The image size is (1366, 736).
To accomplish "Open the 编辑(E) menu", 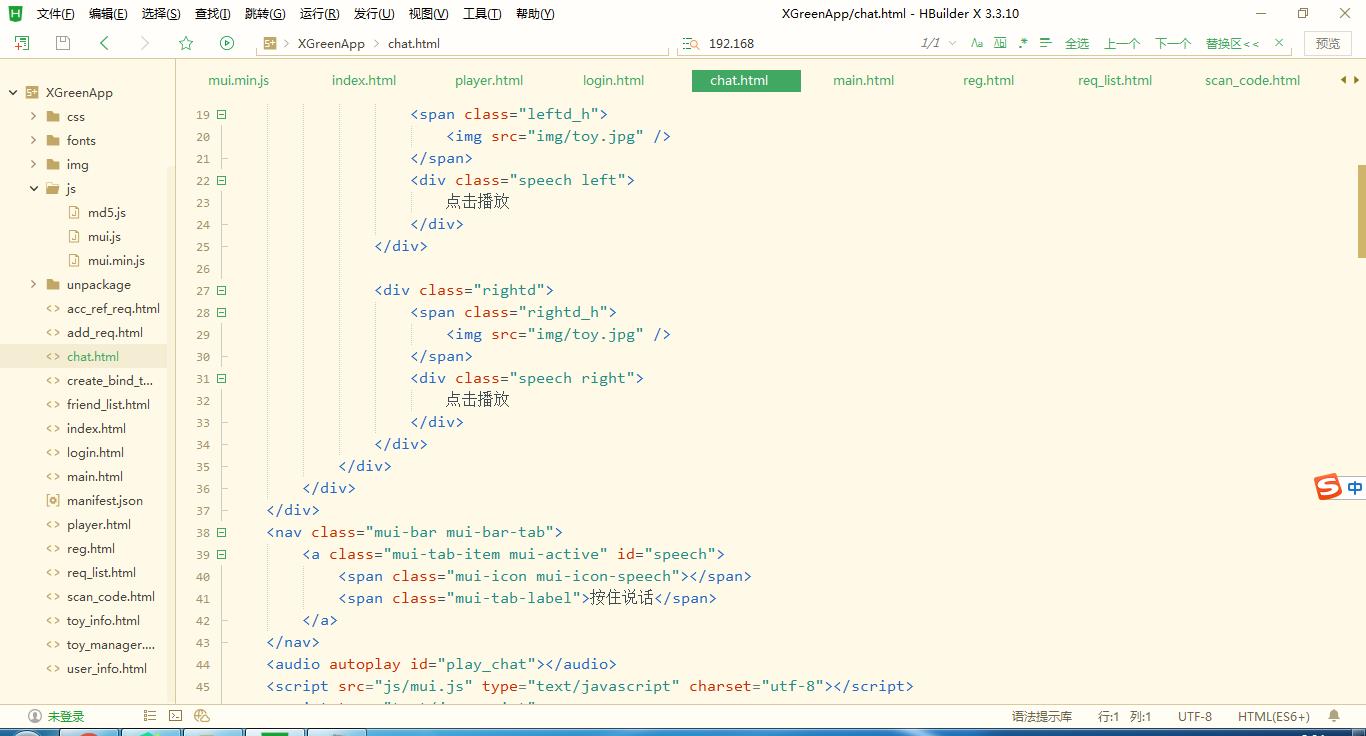I will [x=108, y=14].
